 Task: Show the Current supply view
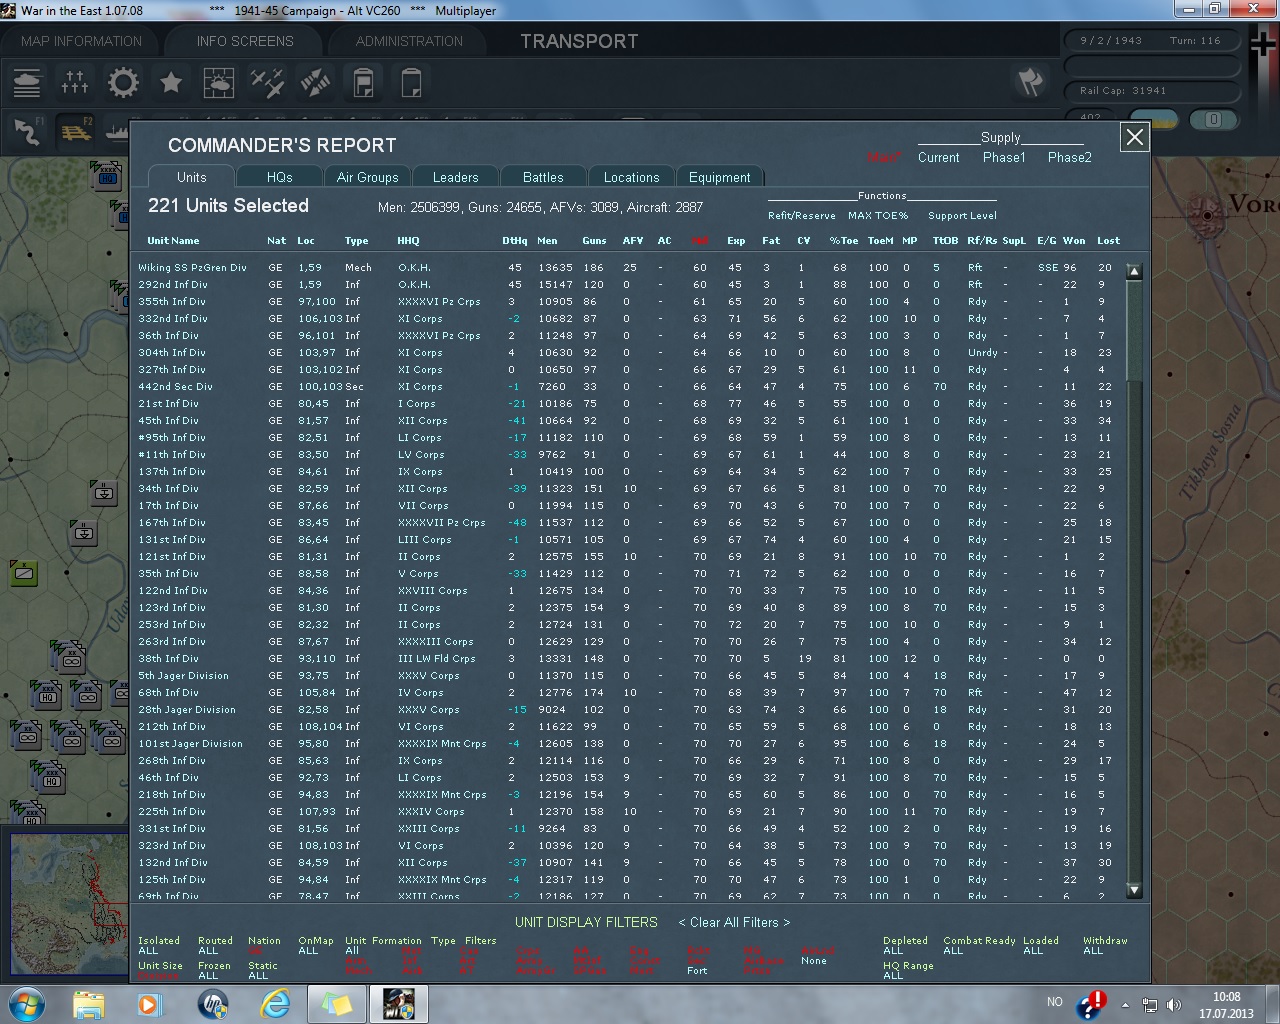938,157
